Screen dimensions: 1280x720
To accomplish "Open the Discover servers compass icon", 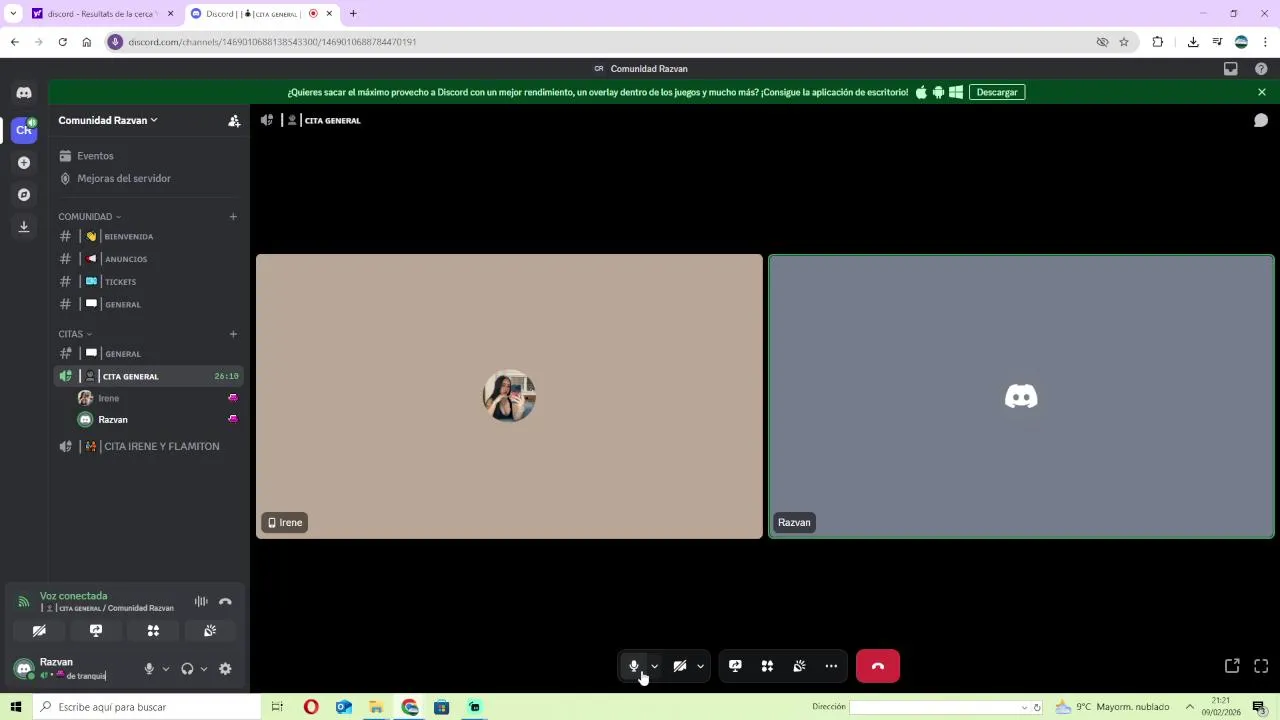I will pyautogui.click(x=24, y=195).
